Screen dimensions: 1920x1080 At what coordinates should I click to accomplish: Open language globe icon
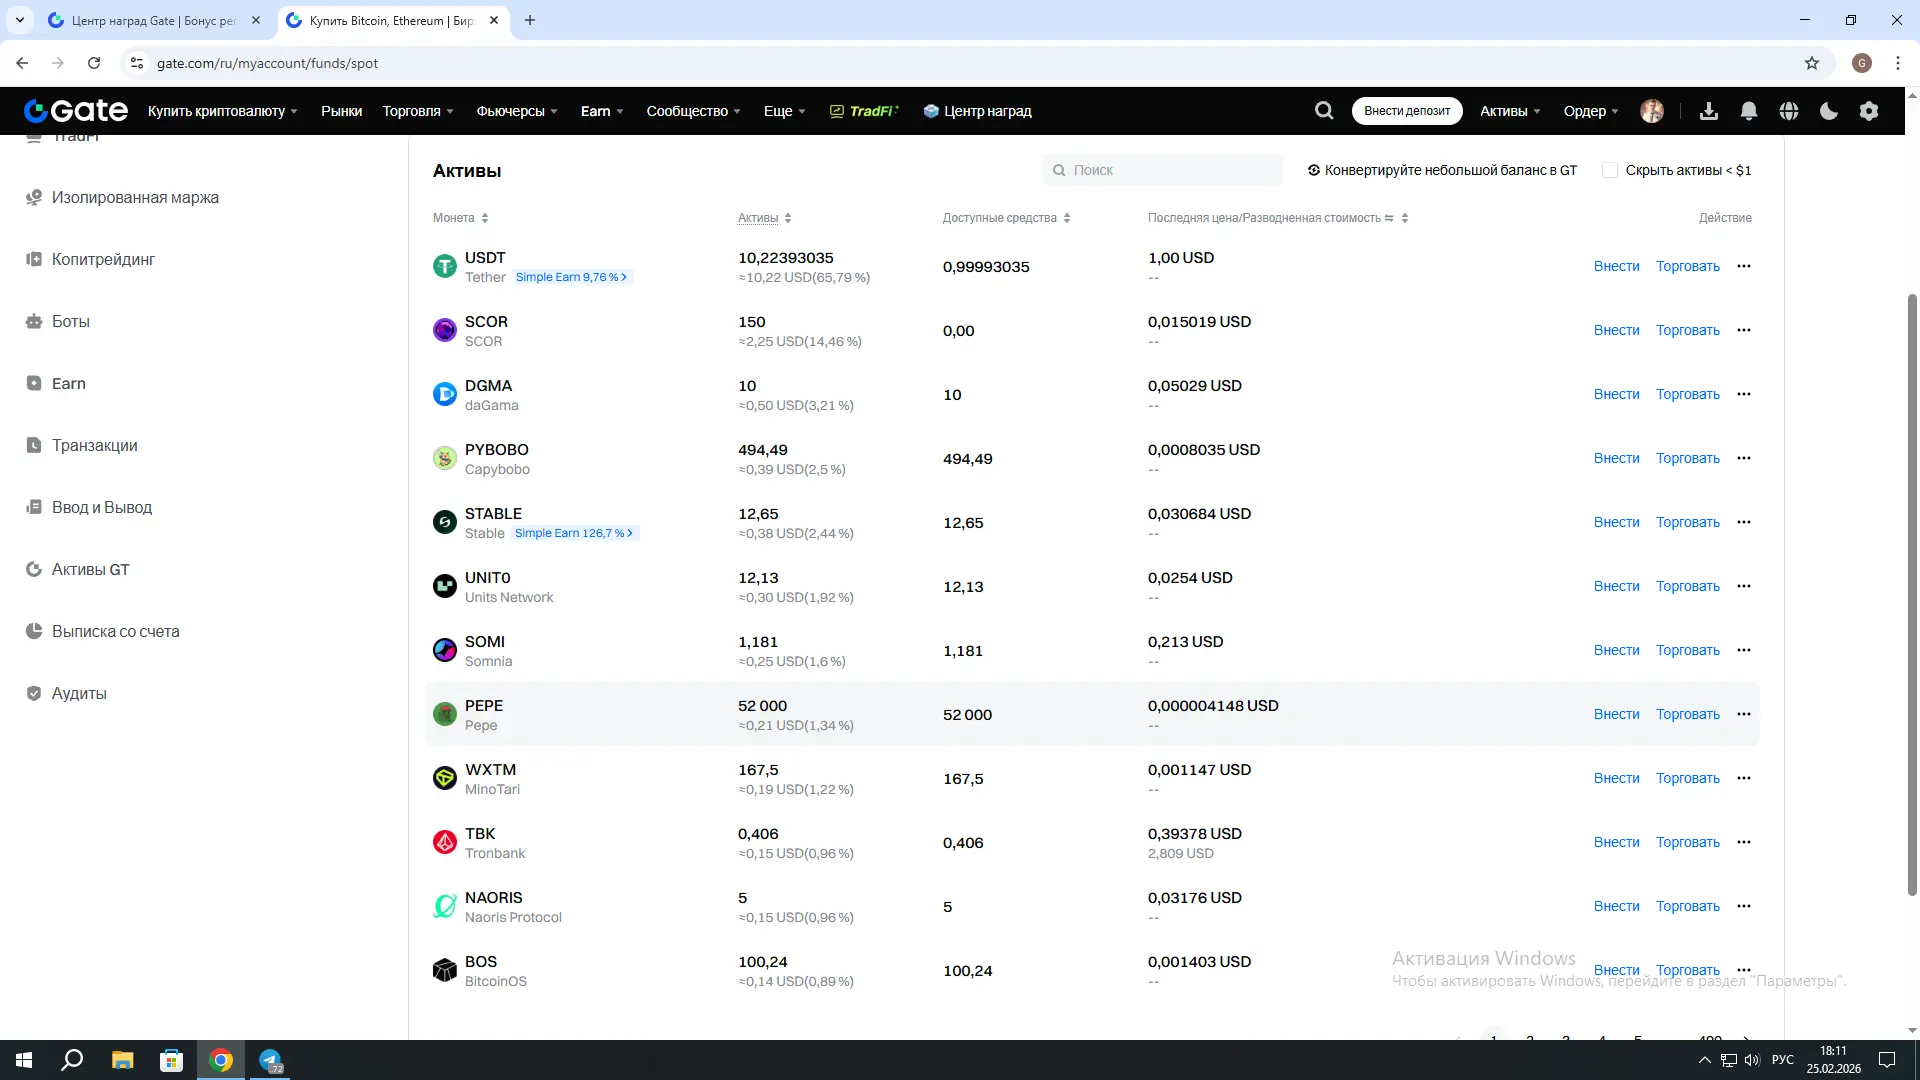(x=1789, y=111)
